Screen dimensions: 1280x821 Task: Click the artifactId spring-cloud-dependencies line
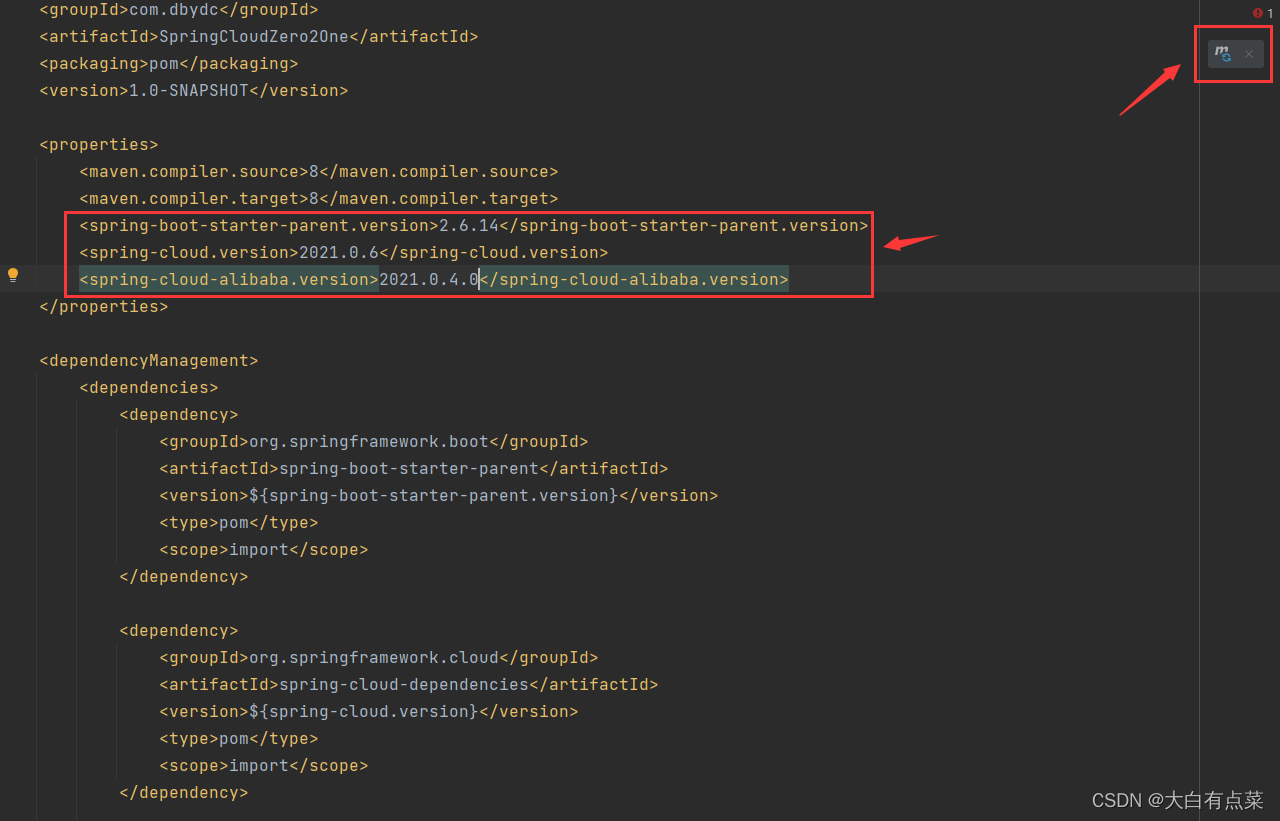[409, 685]
